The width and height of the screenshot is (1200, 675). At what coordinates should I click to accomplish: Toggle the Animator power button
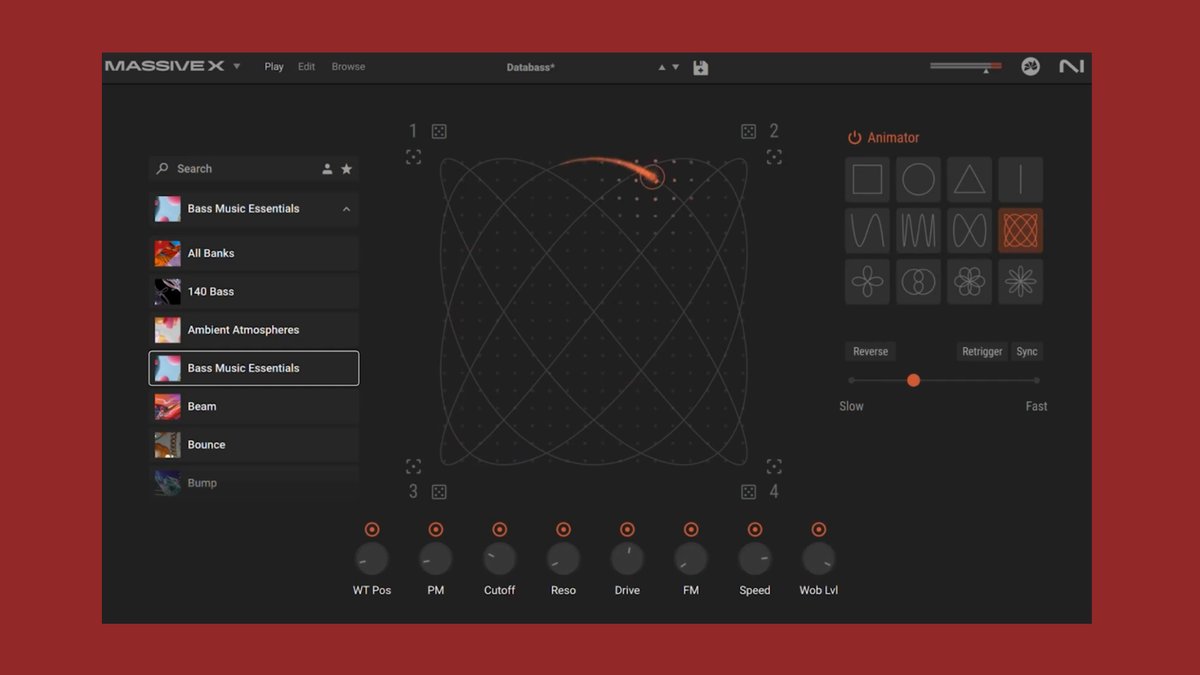click(854, 138)
